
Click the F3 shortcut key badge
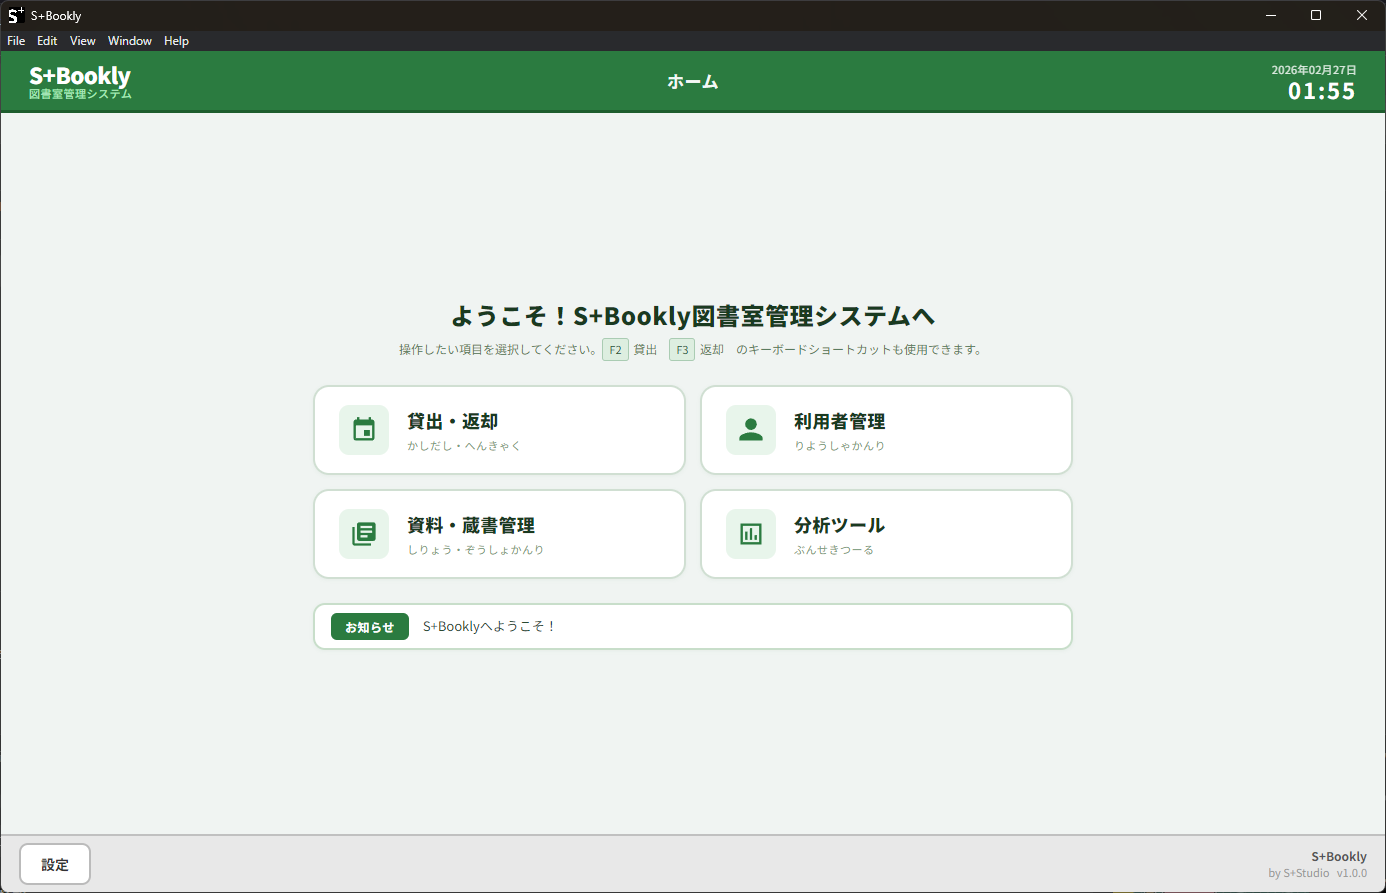(681, 350)
